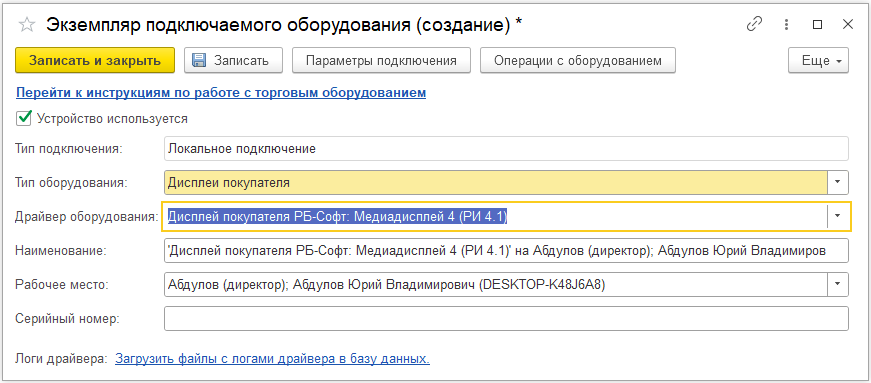
Task: Click inside the Рабочее место field
Action: (495, 285)
